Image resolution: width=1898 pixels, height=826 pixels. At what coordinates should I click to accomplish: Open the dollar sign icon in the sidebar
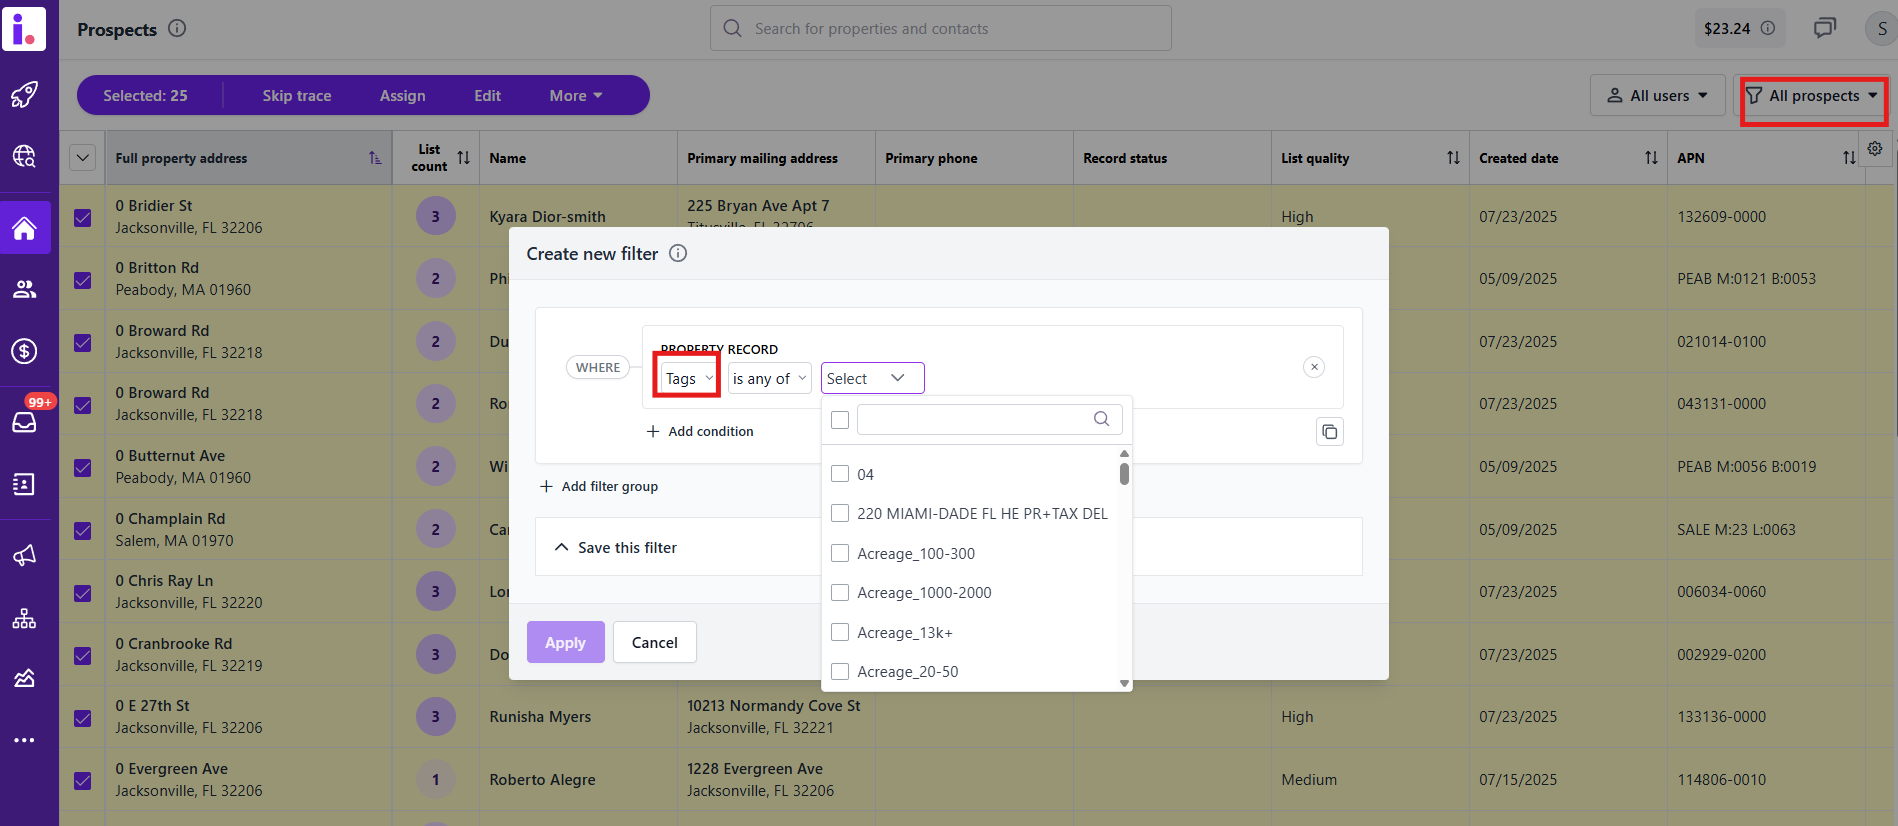tap(24, 351)
